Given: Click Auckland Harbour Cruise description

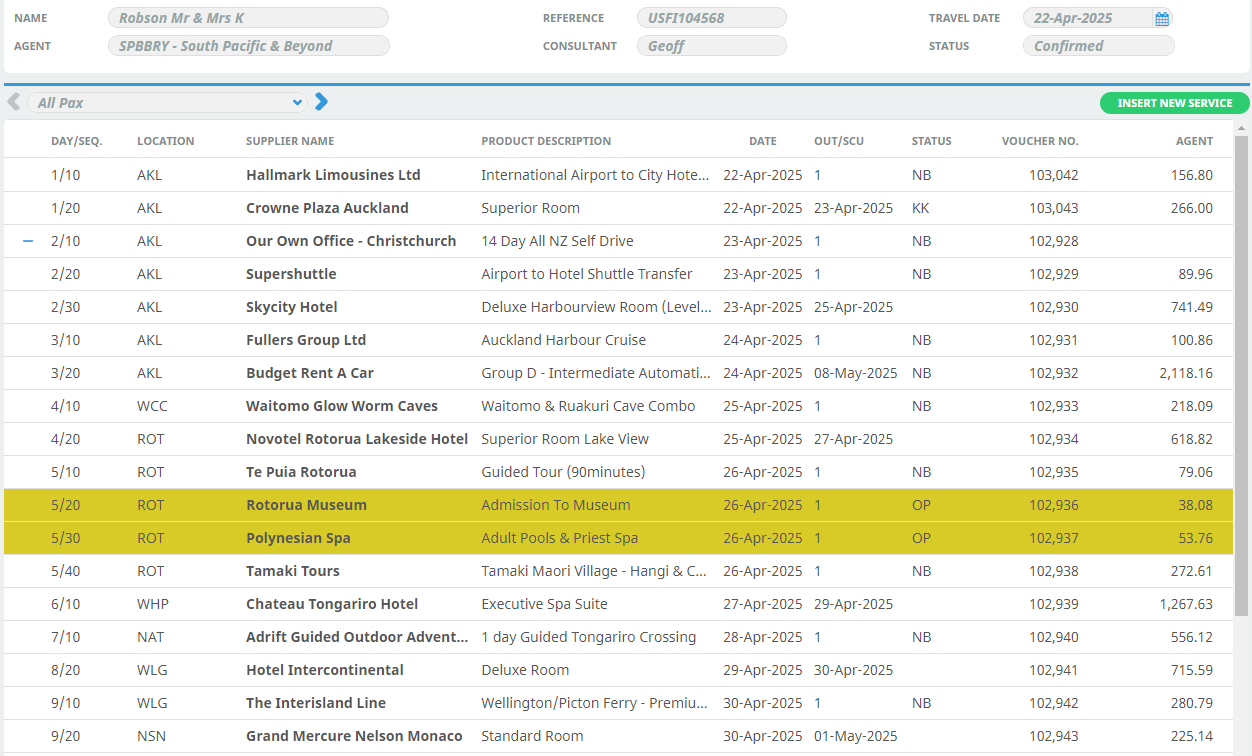Looking at the screenshot, I should tap(563, 340).
